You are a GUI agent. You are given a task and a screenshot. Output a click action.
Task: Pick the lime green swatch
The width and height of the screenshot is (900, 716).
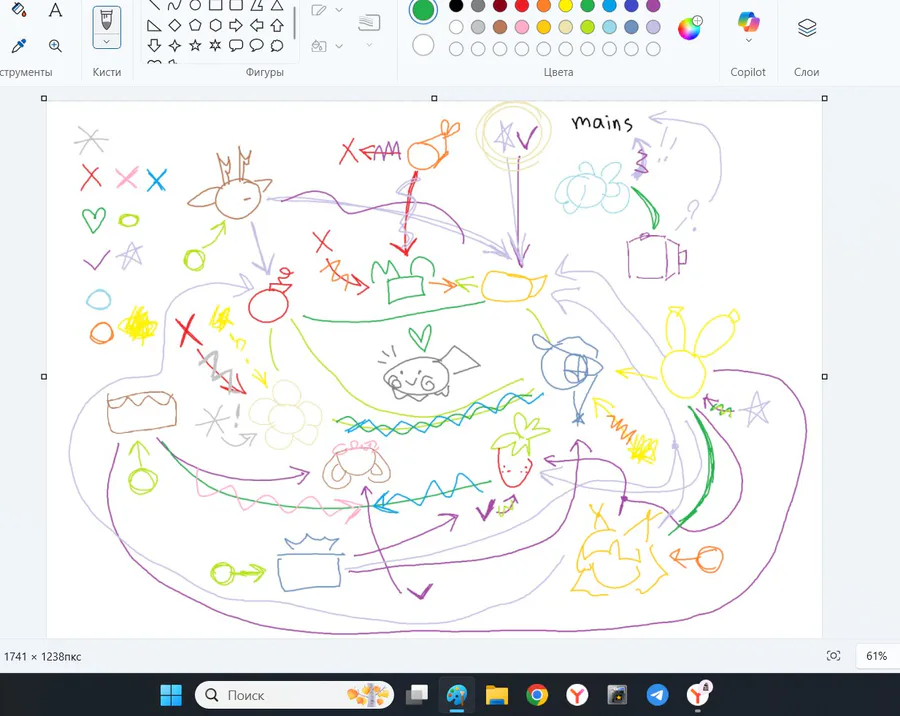(x=587, y=27)
